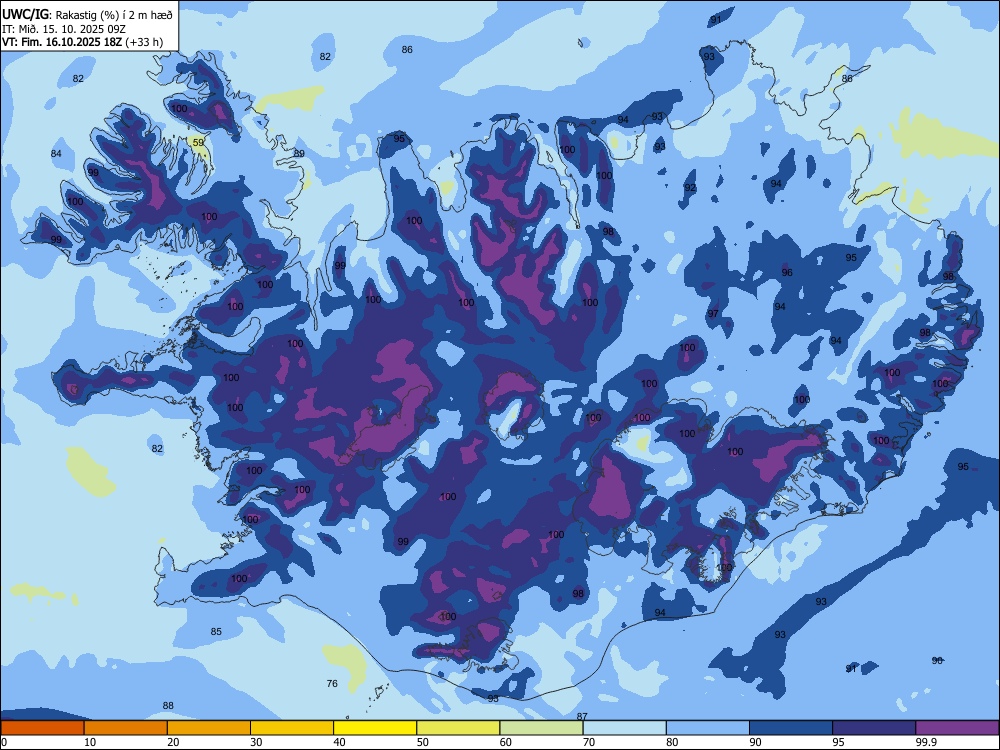Click the "89" map value
This screenshot has width=1000, height=750.
tap(299, 154)
